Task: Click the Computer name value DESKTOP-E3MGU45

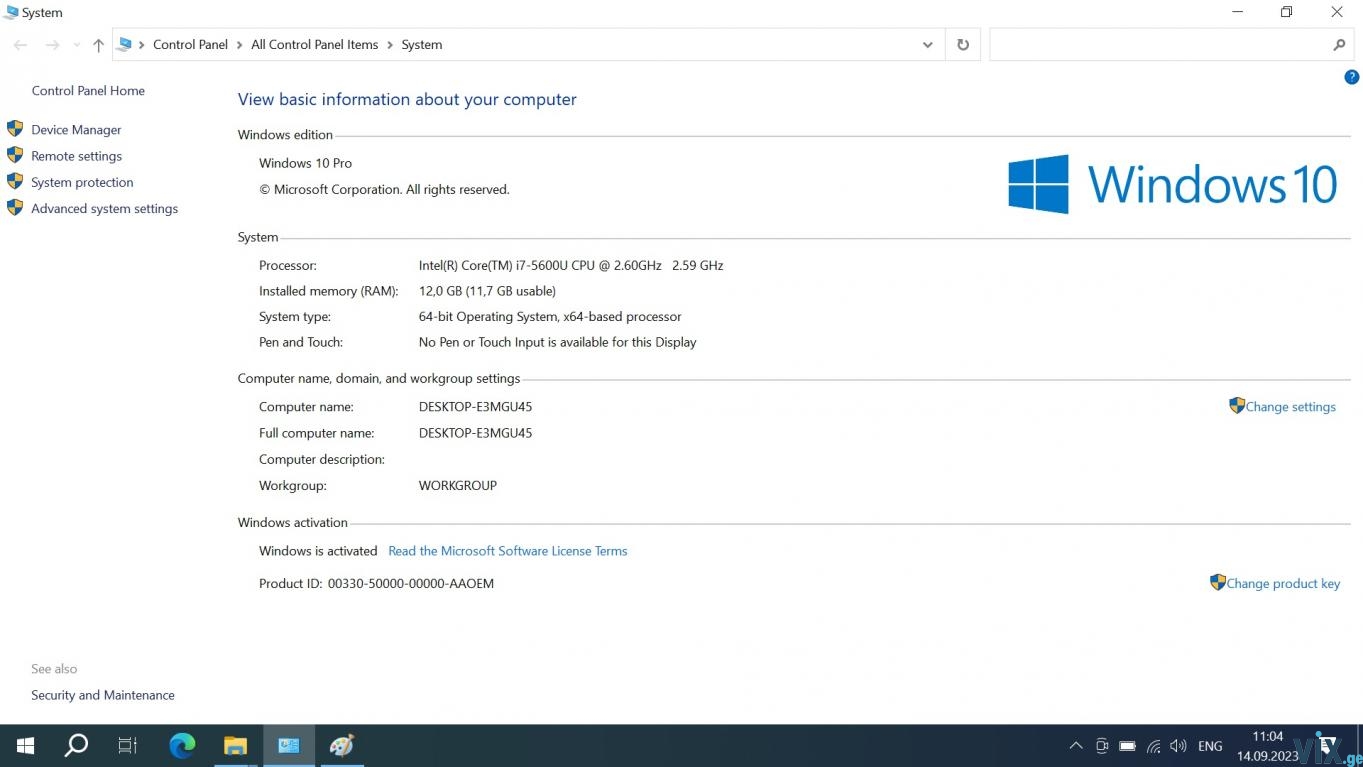Action: 475,407
